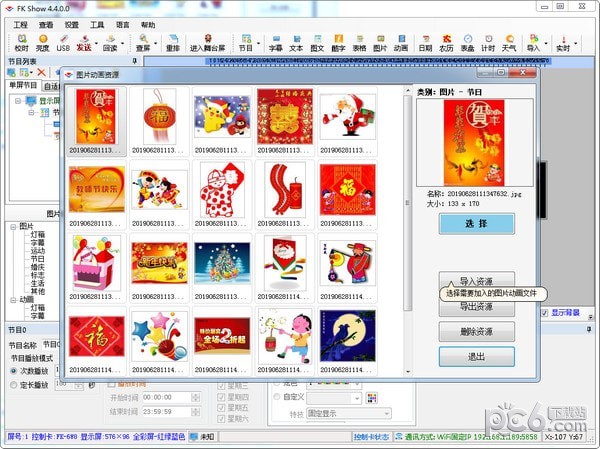This screenshot has width=600, height=449.
Task: Select the red lantern 福 thumbnail
Action: point(159,121)
